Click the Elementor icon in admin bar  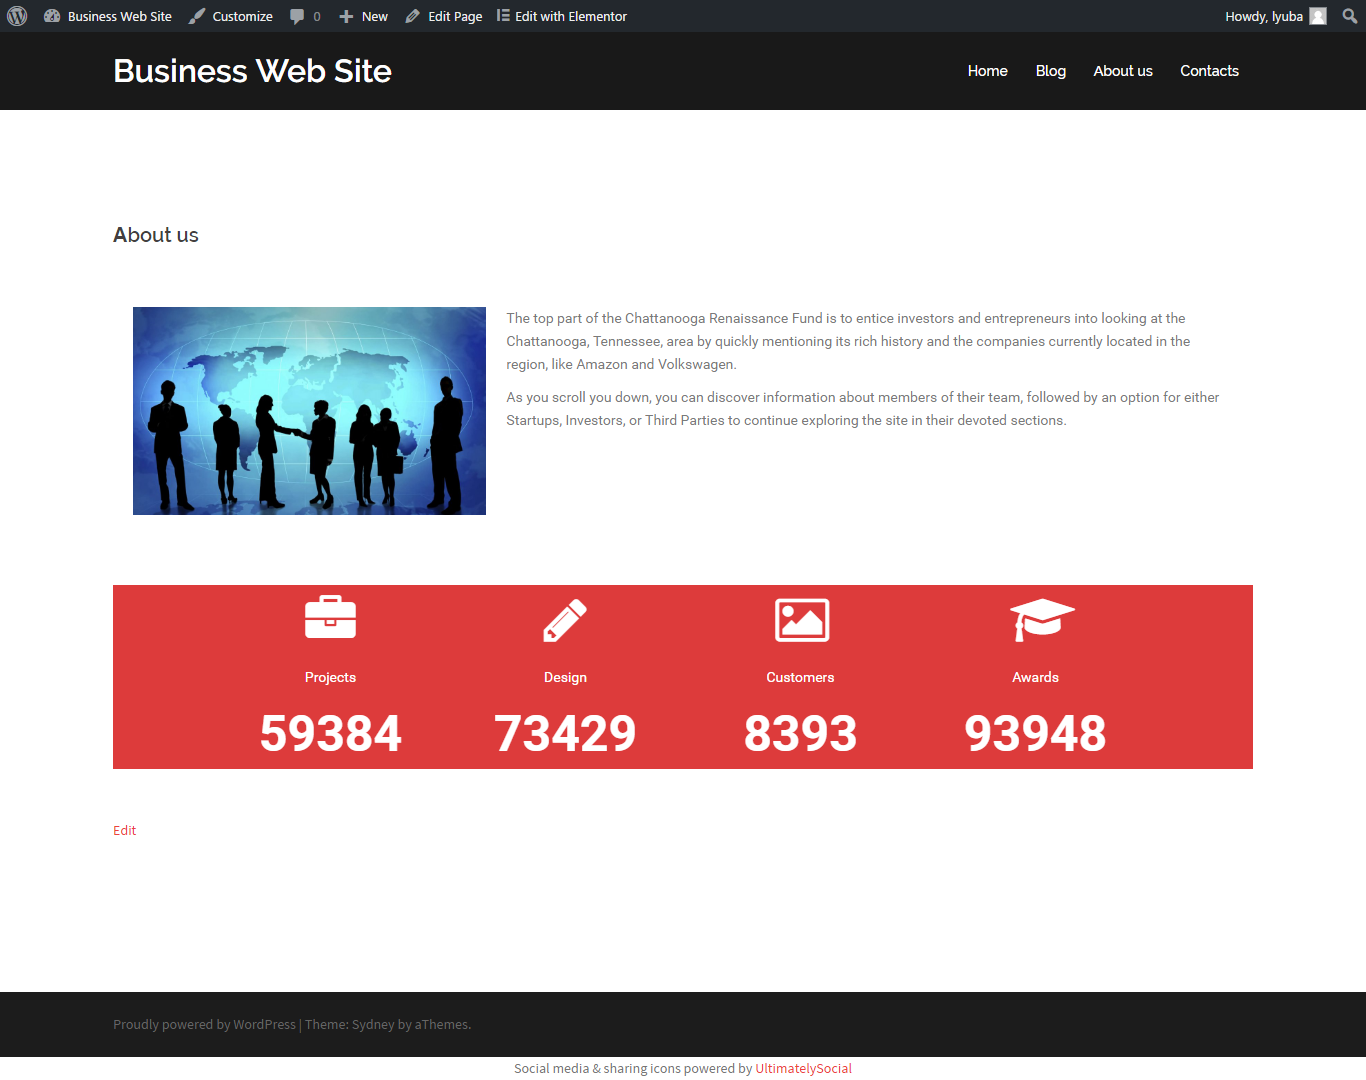point(503,16)
